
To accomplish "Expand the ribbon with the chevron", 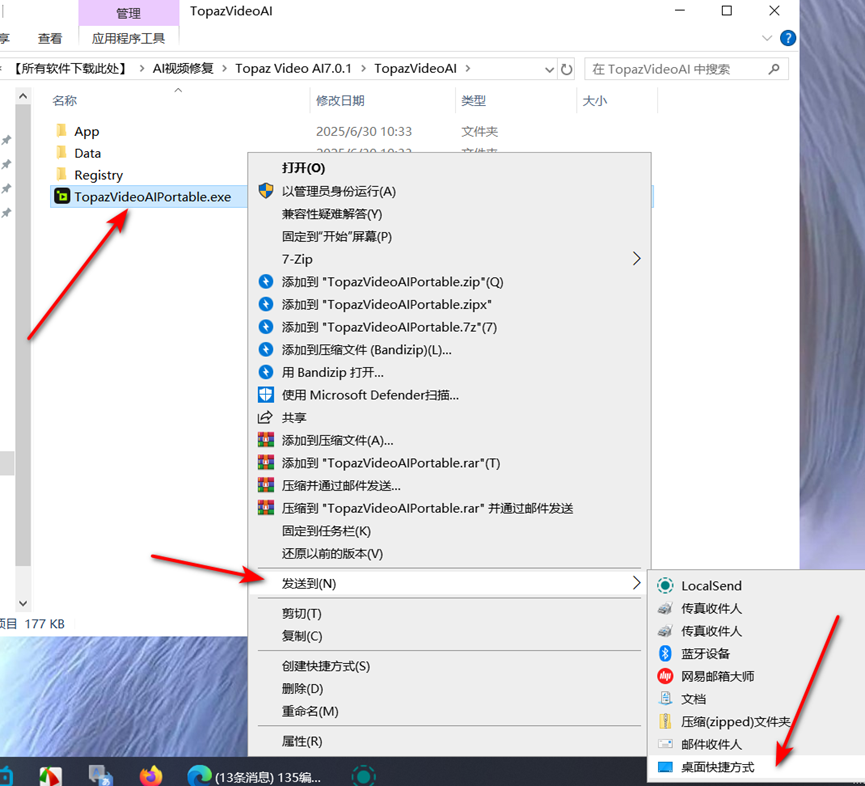I will pyautogui.click(x=767, y=38).
